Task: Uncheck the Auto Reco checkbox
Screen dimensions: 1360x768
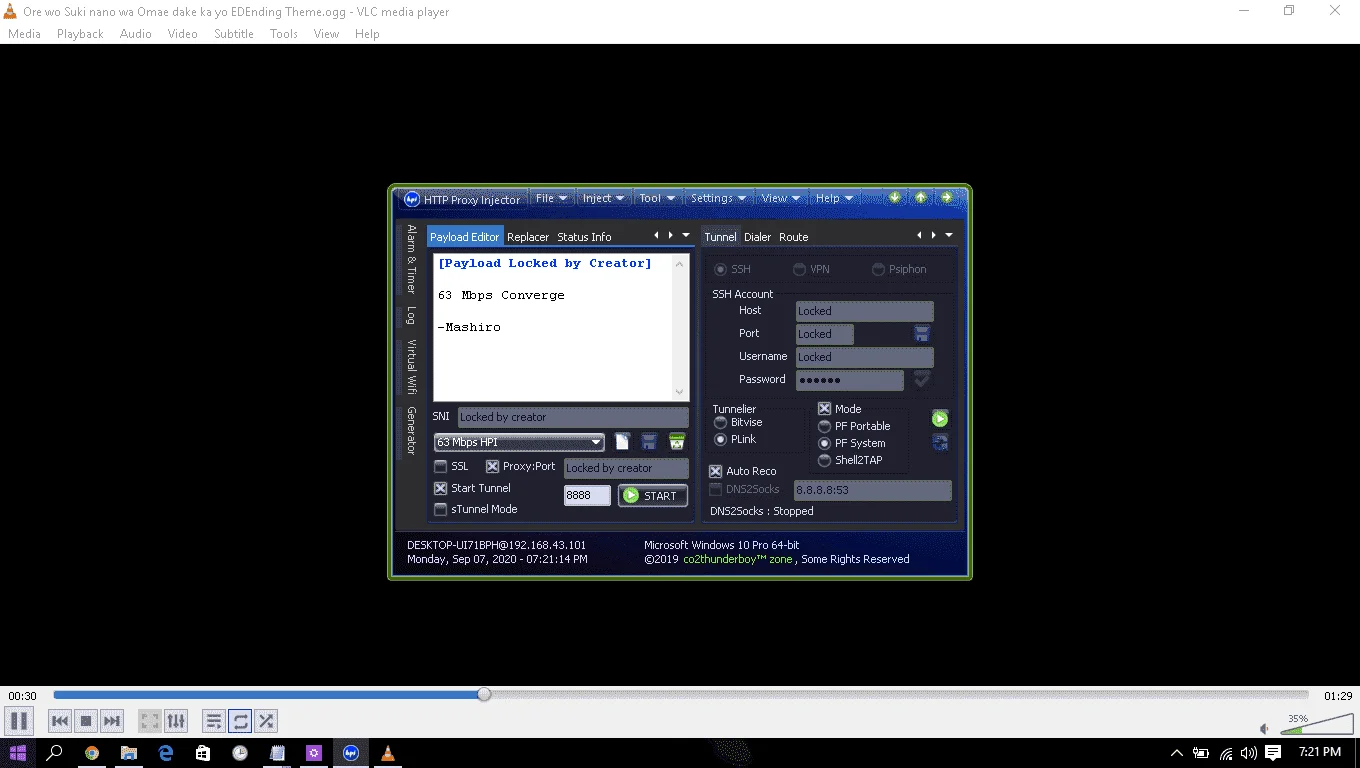Action: click(715, 471)
